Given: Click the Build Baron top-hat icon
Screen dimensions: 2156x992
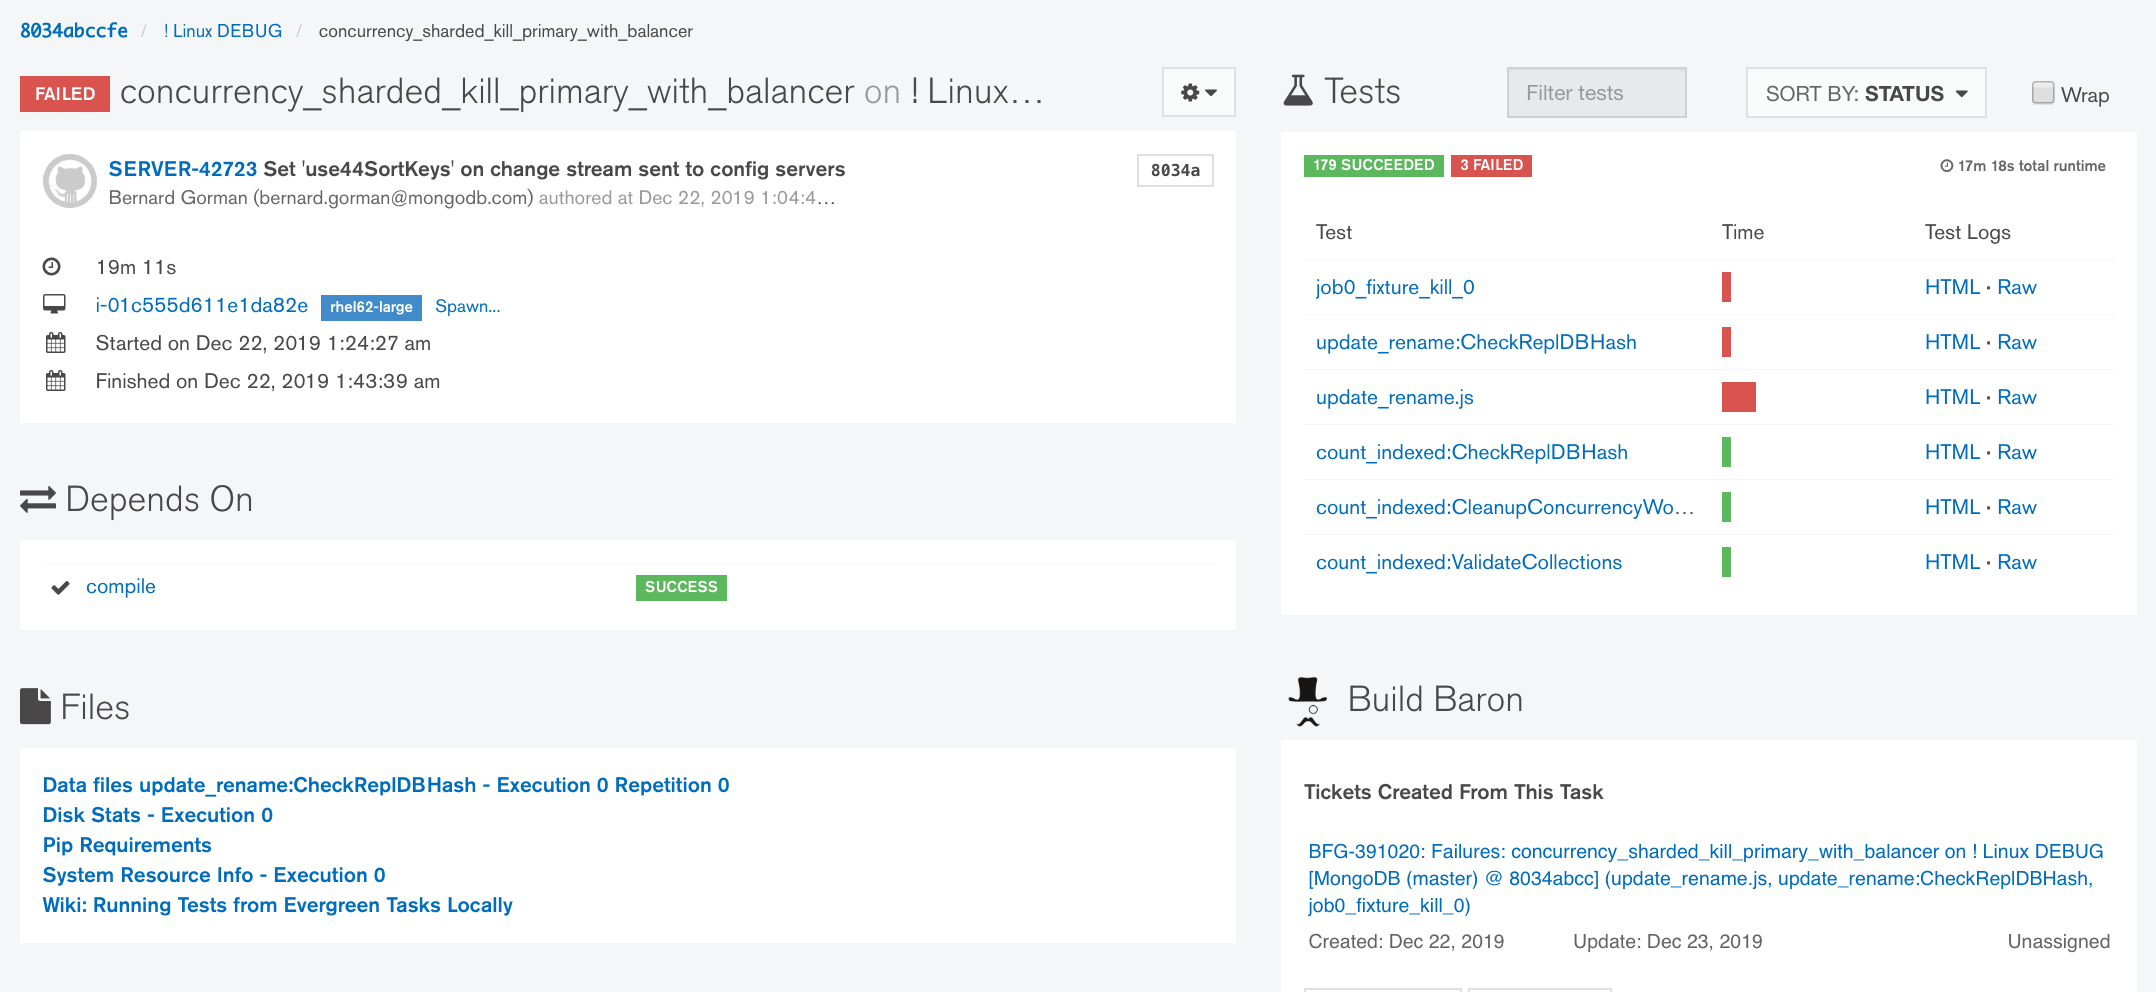Looking at the screenshot, I should 1308,701.
